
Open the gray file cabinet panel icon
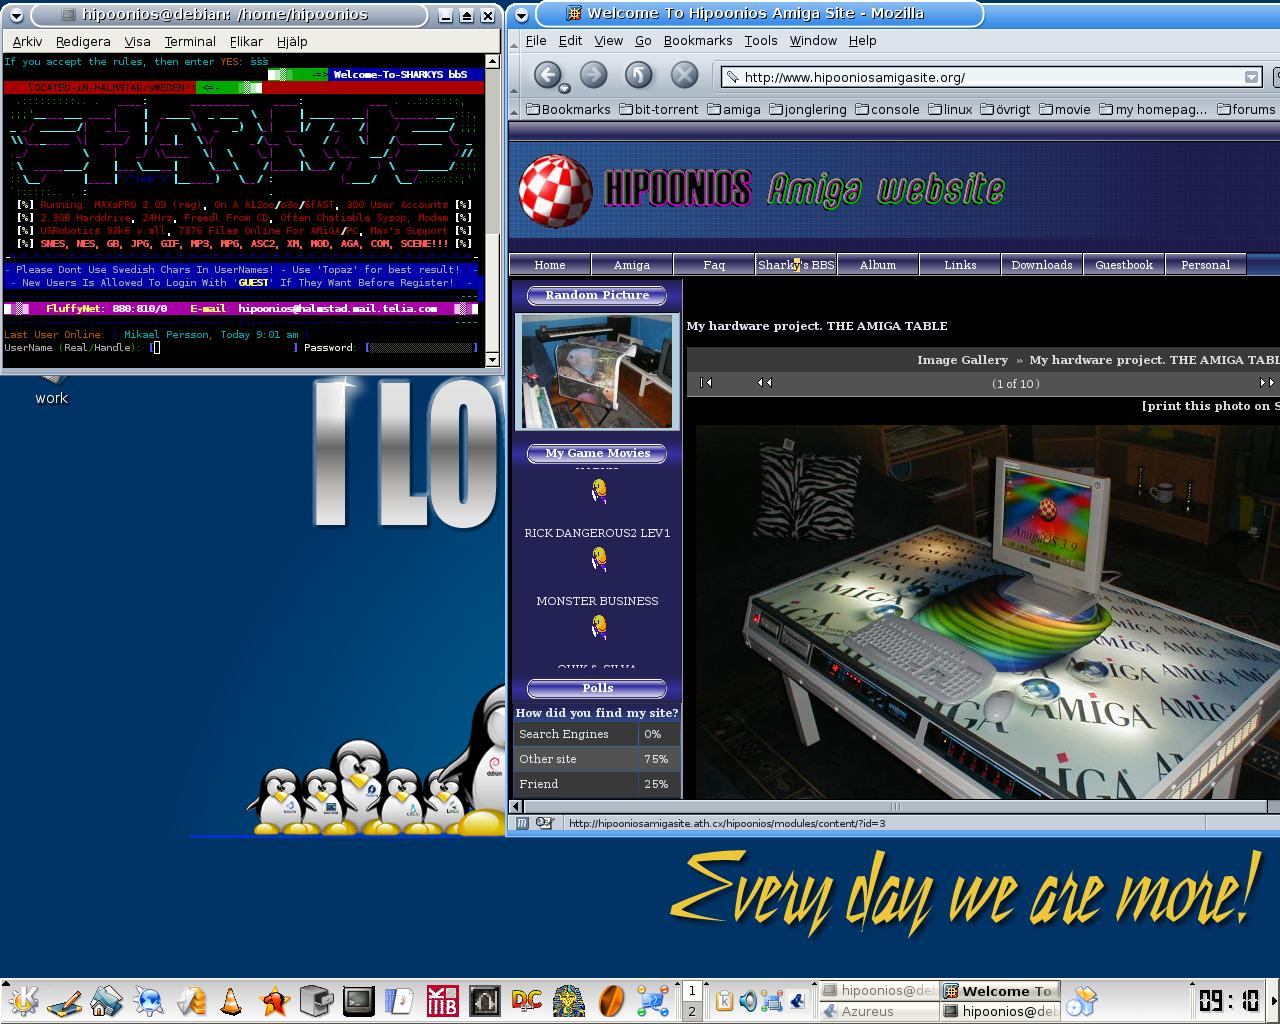click(316, 1000)
